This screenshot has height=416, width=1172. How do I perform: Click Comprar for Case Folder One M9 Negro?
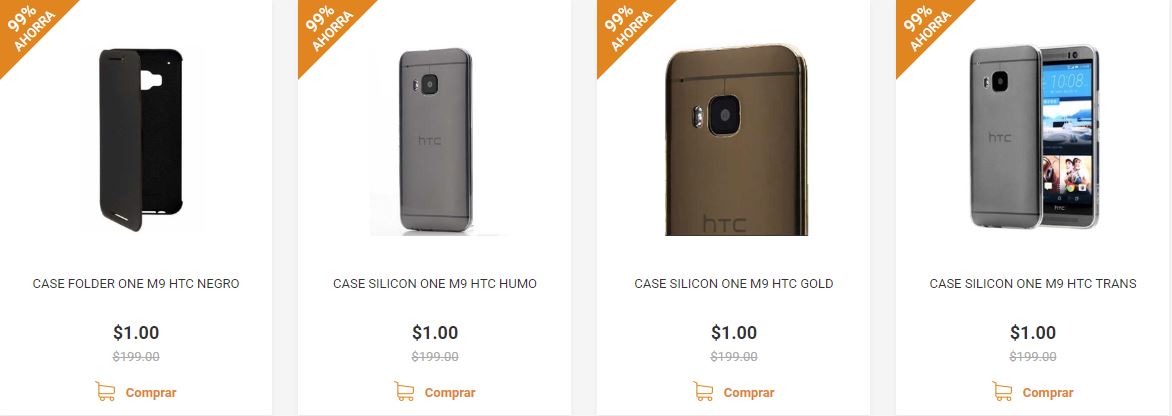[x=151, y=393]
